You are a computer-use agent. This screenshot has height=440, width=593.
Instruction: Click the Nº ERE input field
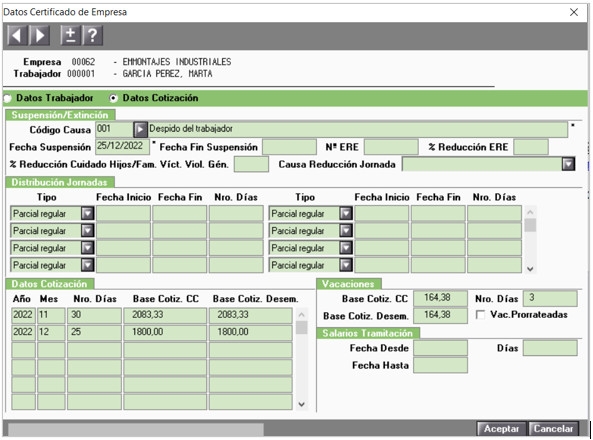[x=391, y=147]
